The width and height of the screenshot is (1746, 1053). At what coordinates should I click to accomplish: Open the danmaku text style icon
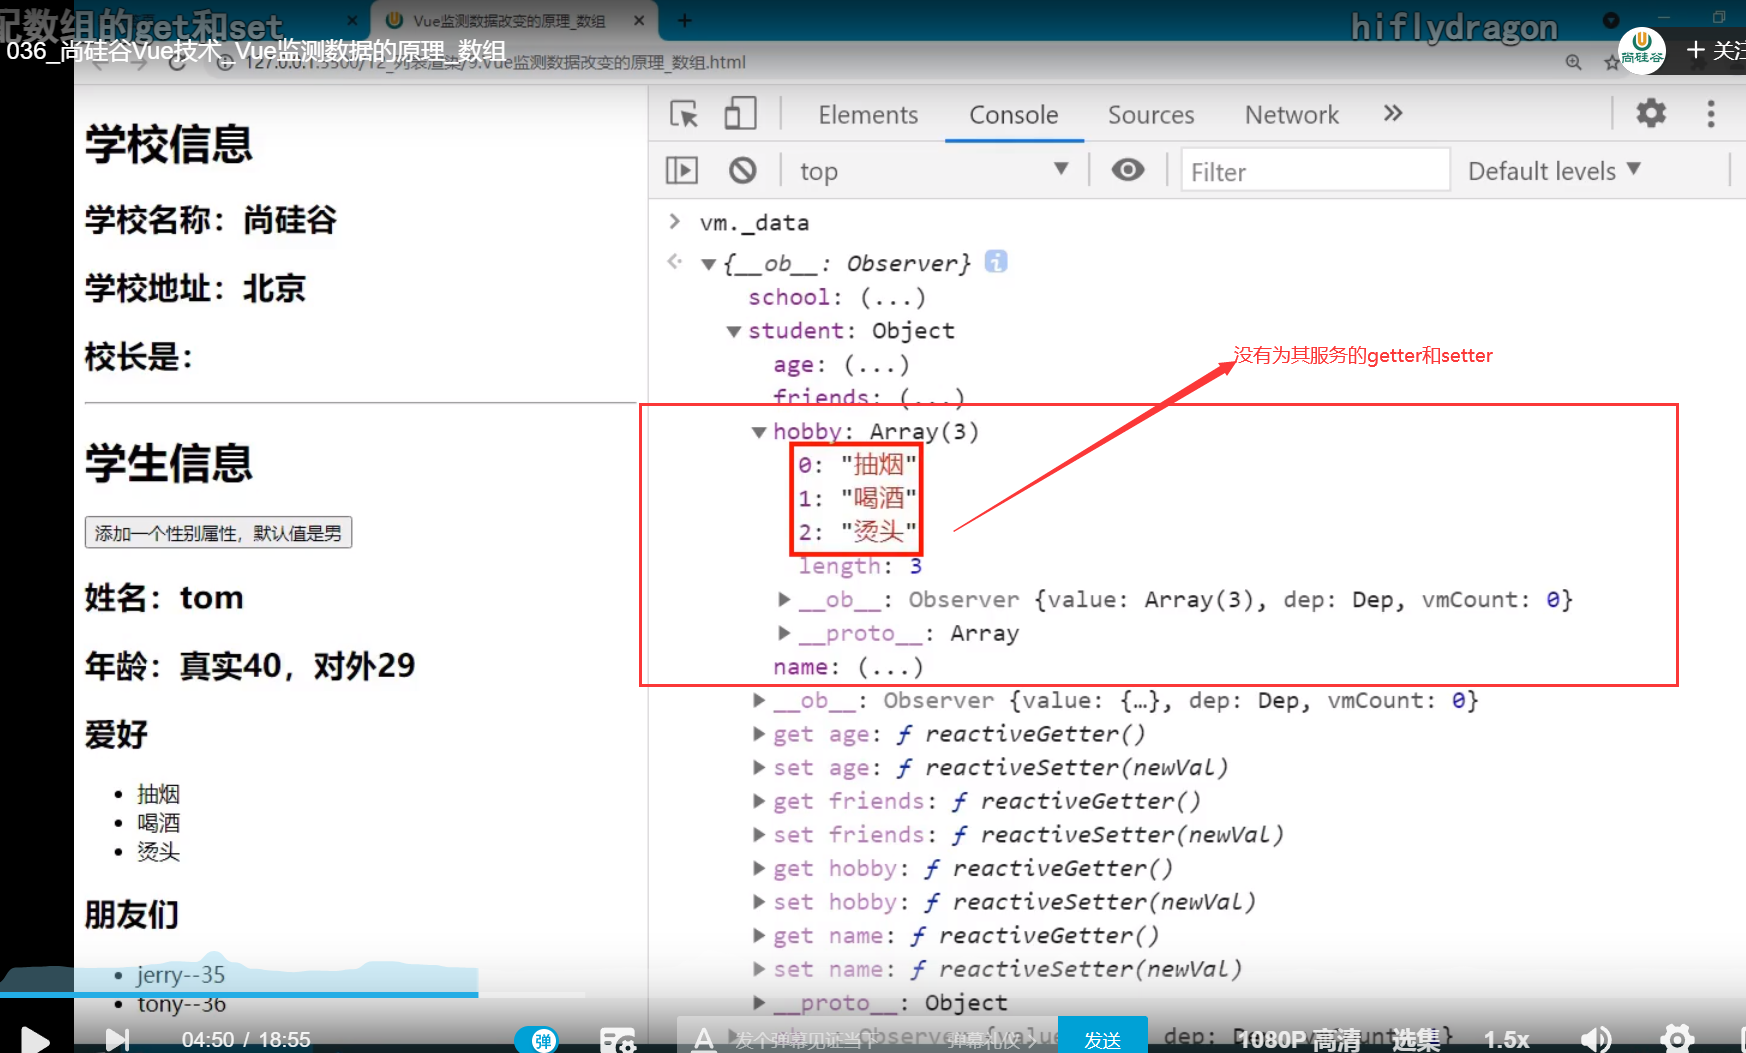coord(704,1040)
